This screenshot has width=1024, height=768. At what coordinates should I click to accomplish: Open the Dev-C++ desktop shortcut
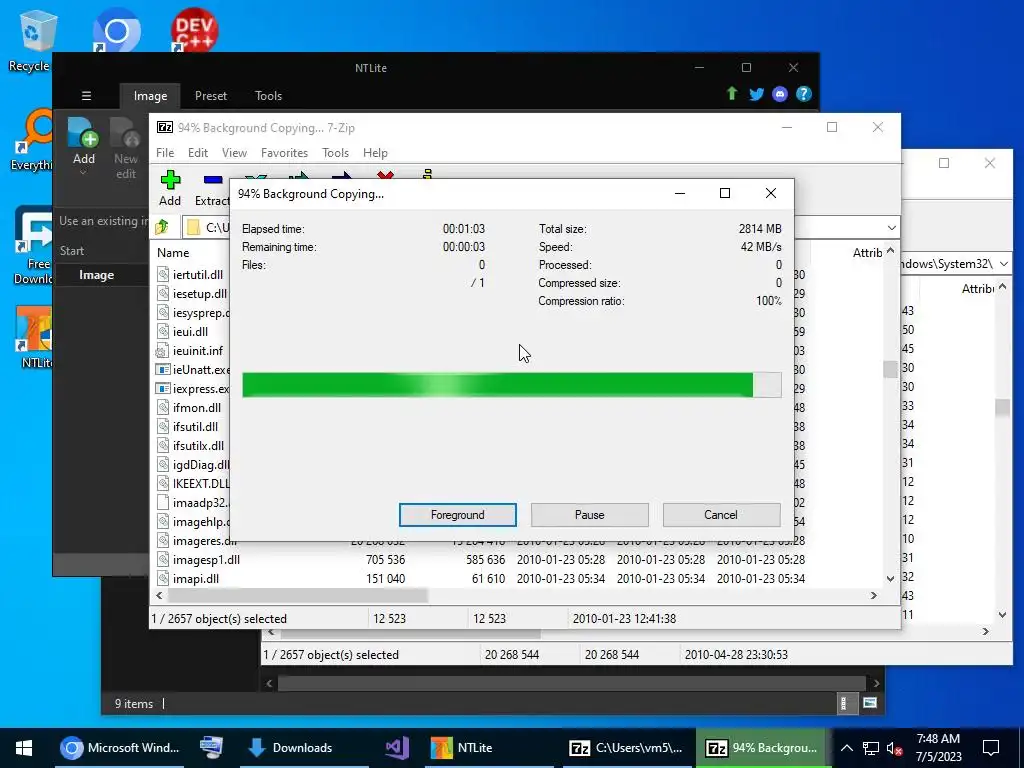pyautogui.click(x=194, y=29)
